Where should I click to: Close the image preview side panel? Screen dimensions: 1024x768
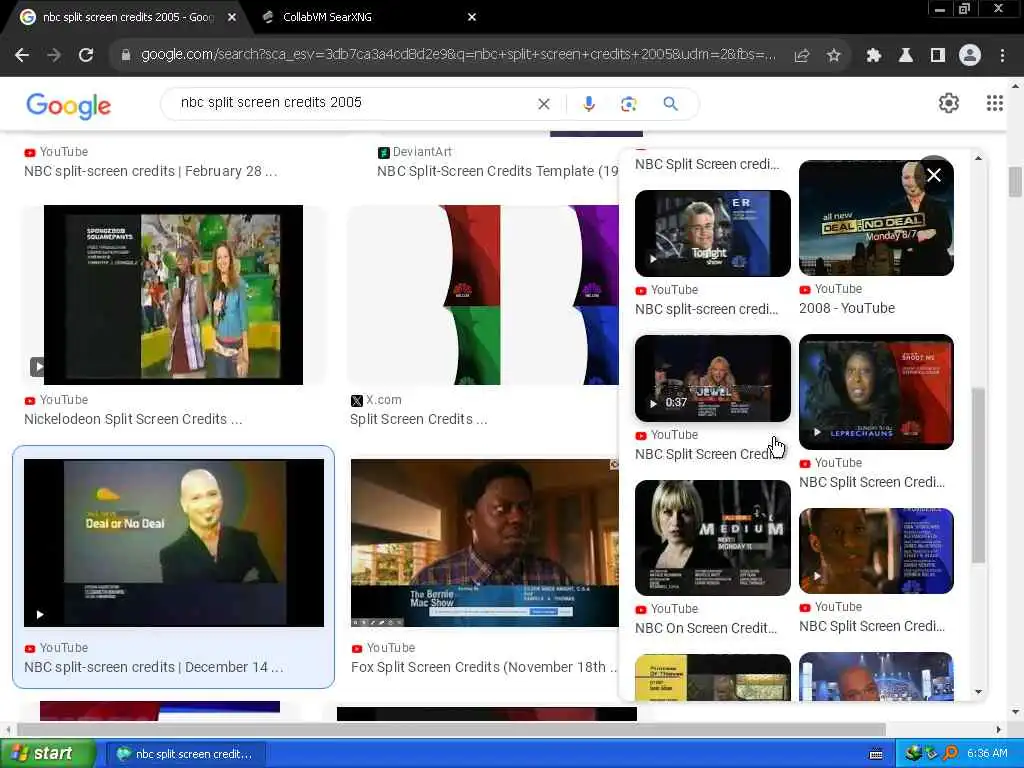[x=934, y=174]
